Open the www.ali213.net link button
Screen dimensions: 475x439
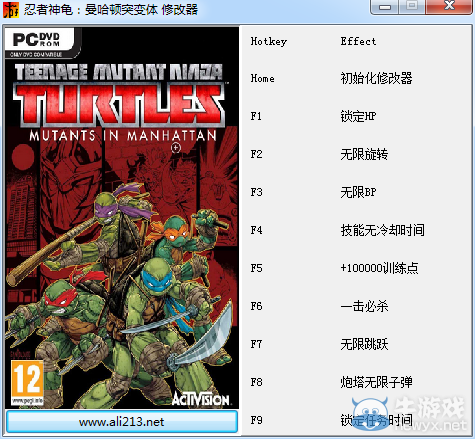point(122,422)
